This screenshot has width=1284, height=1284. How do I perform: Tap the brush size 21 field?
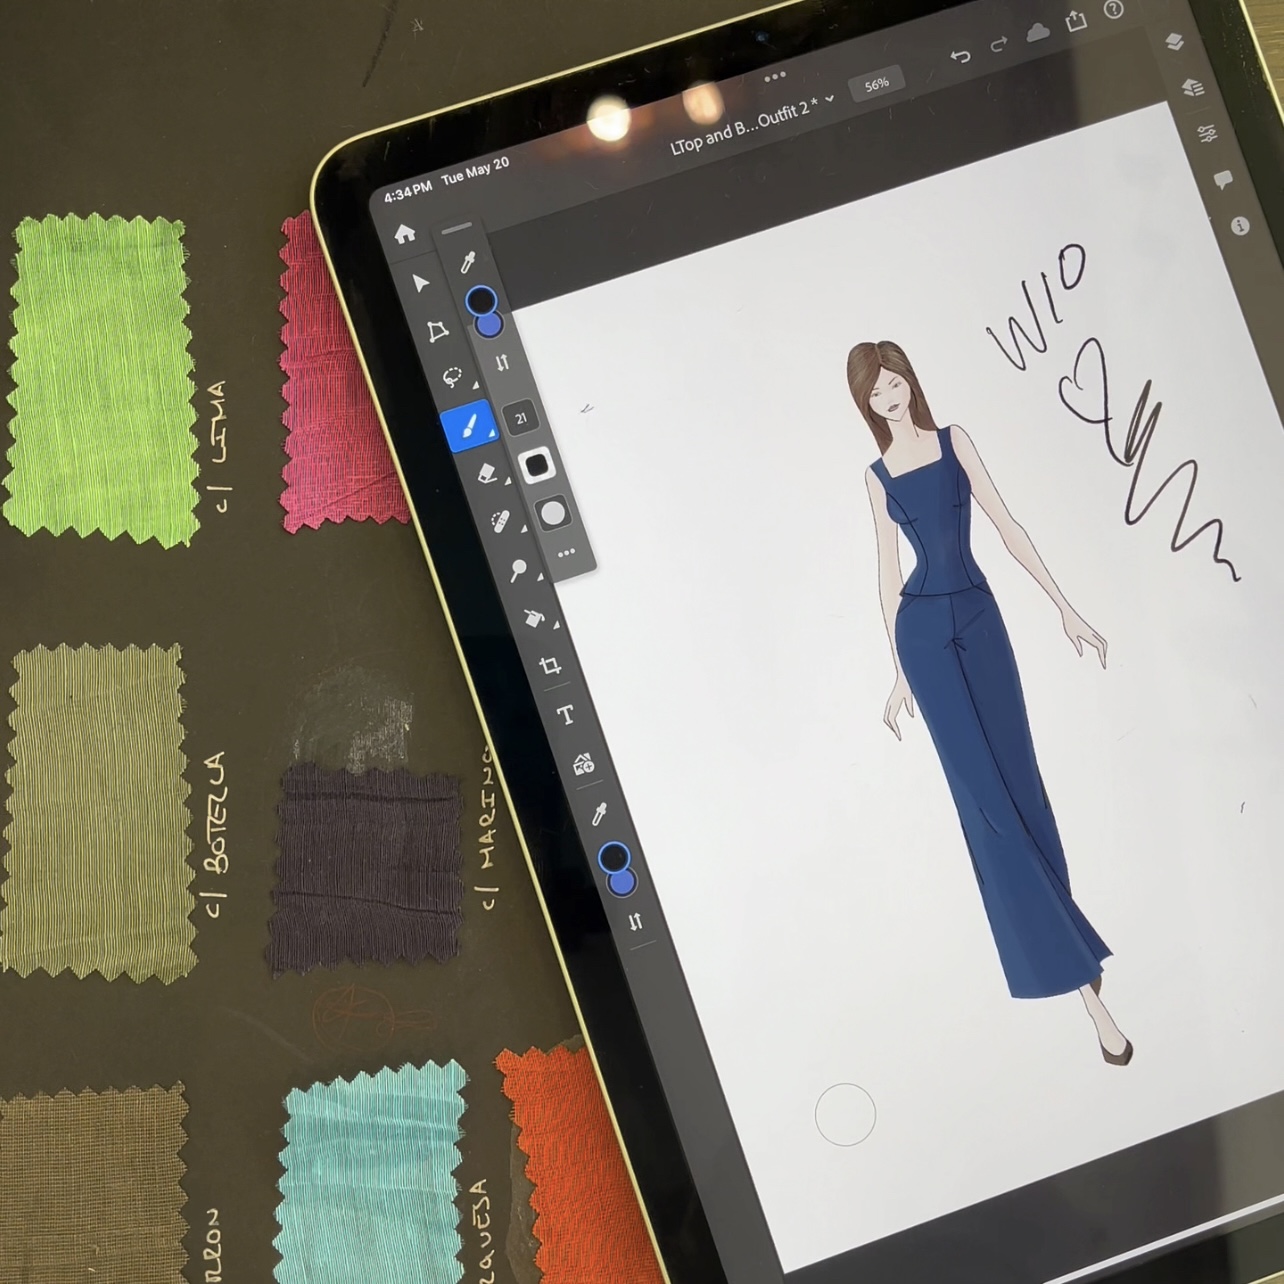click(x=520, y=418)
